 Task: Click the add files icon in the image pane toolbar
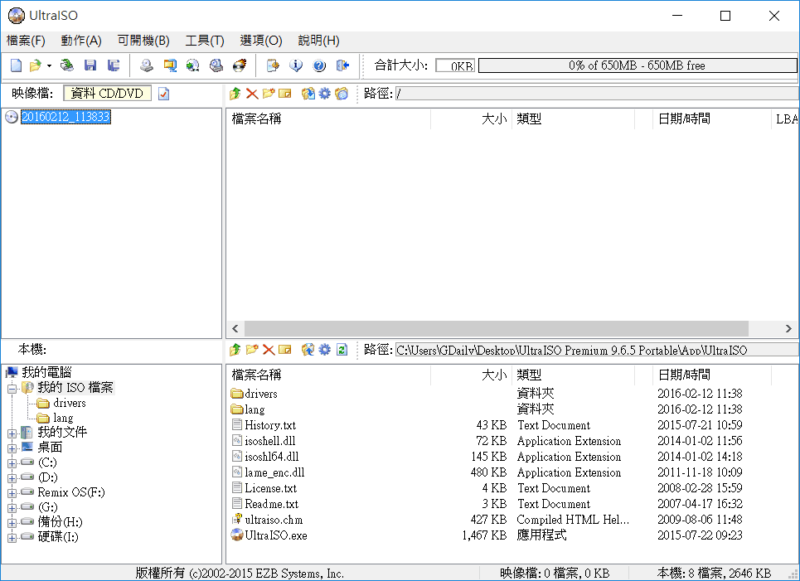pyautogui.click(x=308, y=93)
